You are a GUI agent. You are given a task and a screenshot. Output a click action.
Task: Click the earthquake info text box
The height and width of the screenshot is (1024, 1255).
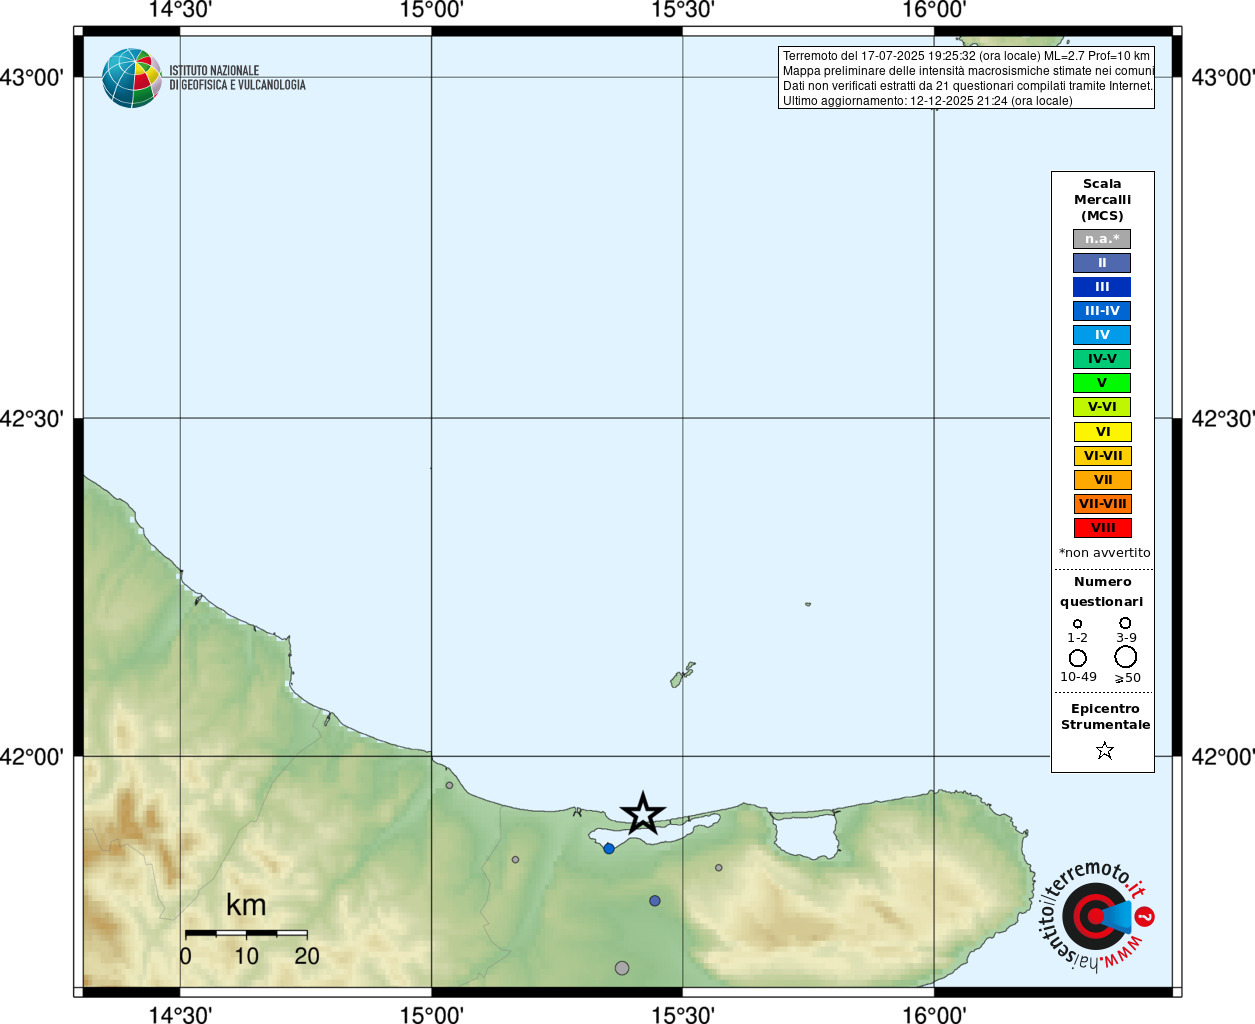pos(966,78)
